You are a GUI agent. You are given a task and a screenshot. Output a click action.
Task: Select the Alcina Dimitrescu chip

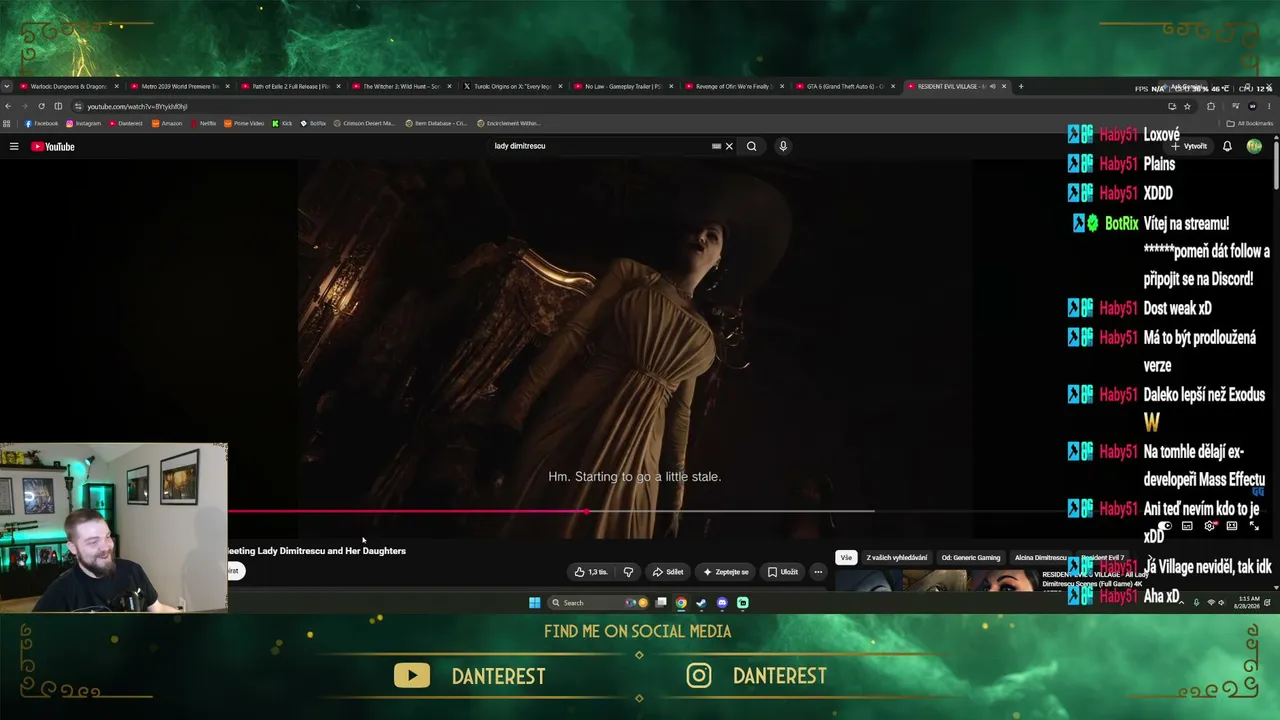click(x=1041, y=558)
